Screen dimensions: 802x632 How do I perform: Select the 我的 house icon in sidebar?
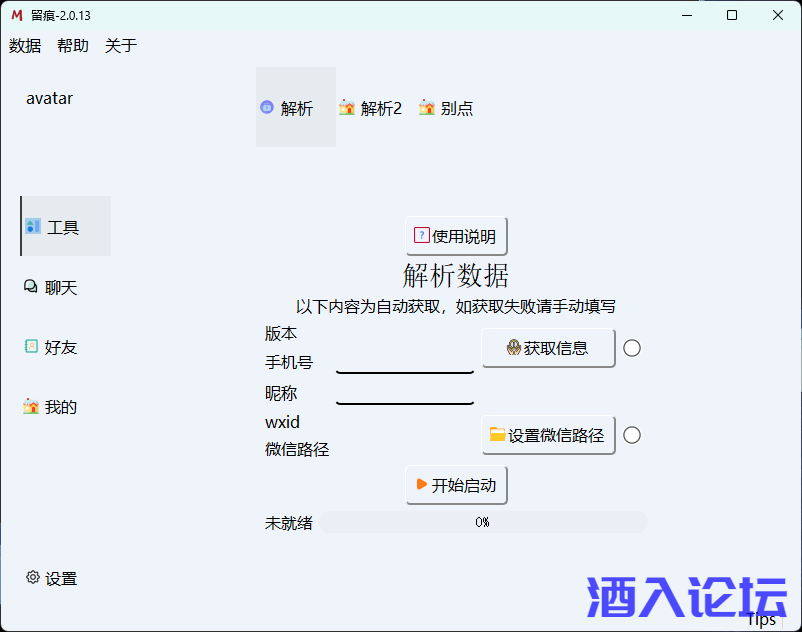click(x=32, y=406)
